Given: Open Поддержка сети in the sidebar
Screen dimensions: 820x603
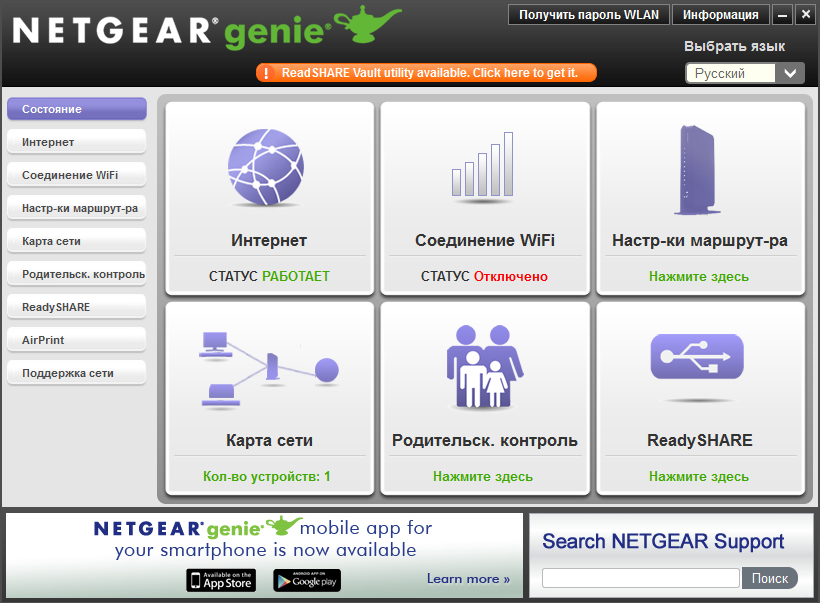Looking at the screenshot, I should pyautogui.click(x=77, y=372).
